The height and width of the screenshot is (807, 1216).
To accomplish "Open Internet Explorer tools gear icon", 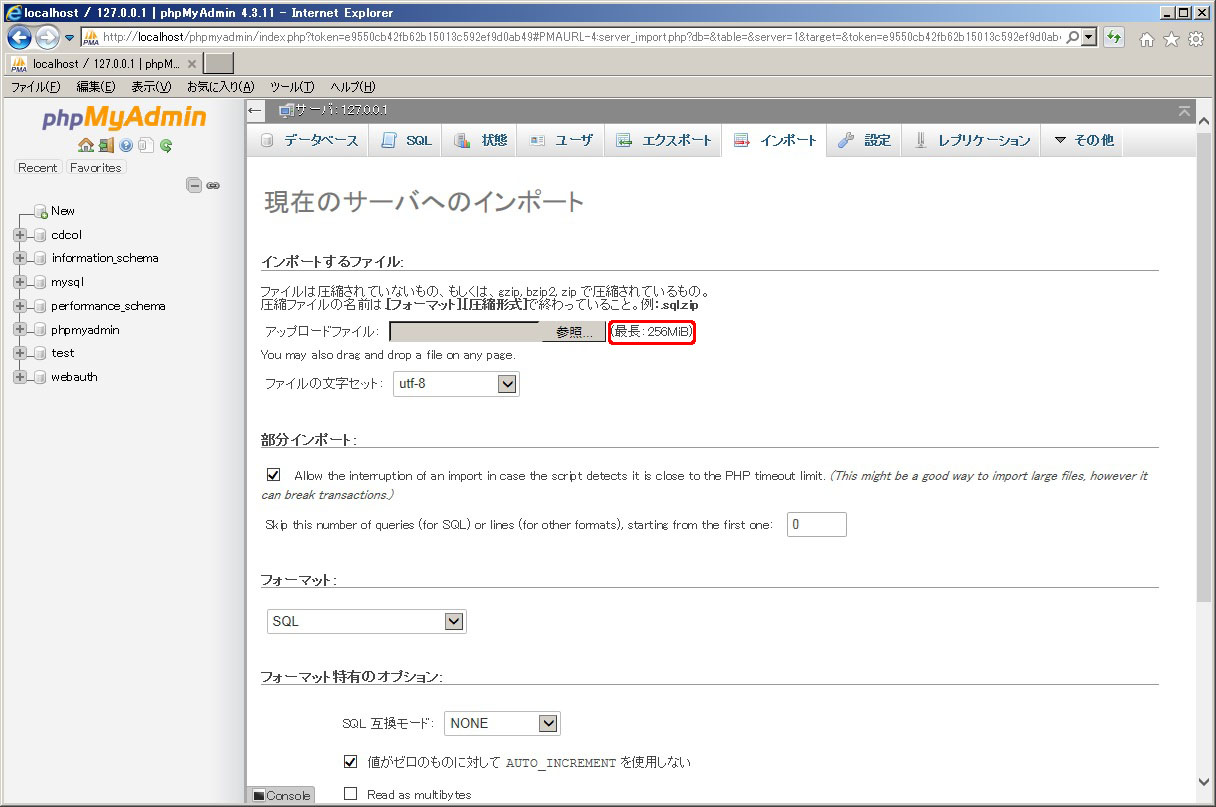I will pyautogui.click(x=1195, y=39).
